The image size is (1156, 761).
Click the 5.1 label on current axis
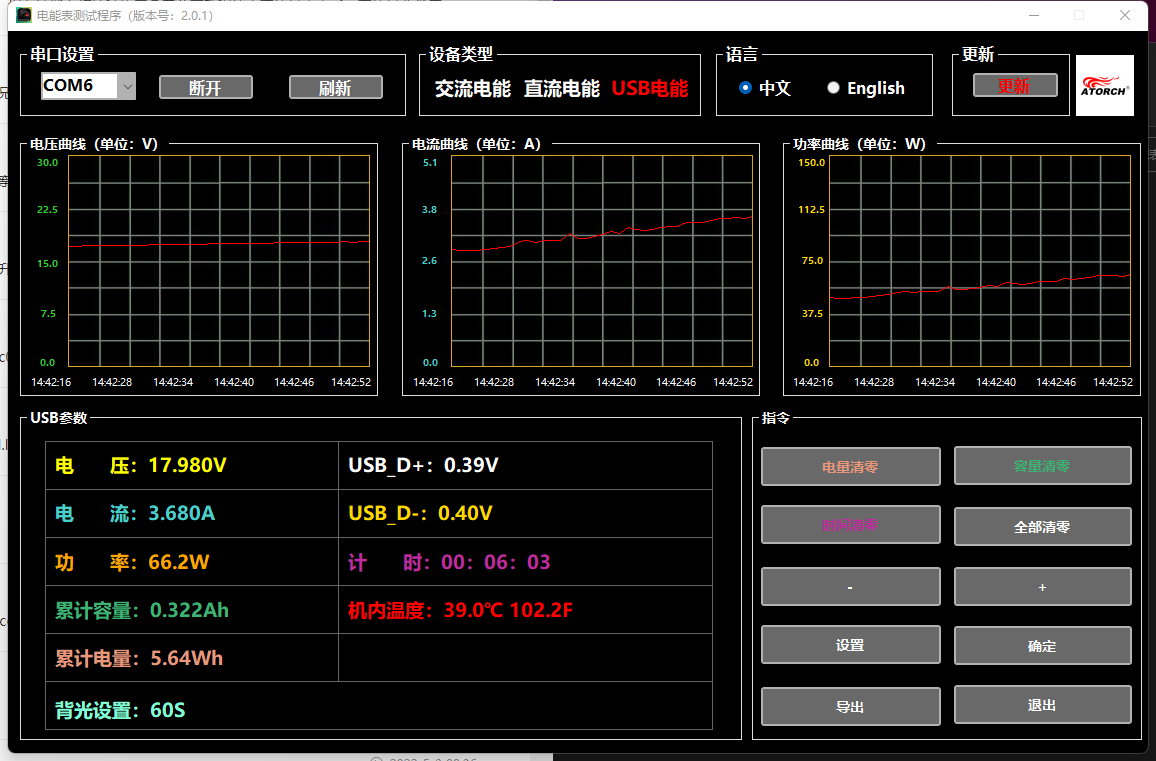[x=430, y=162]
